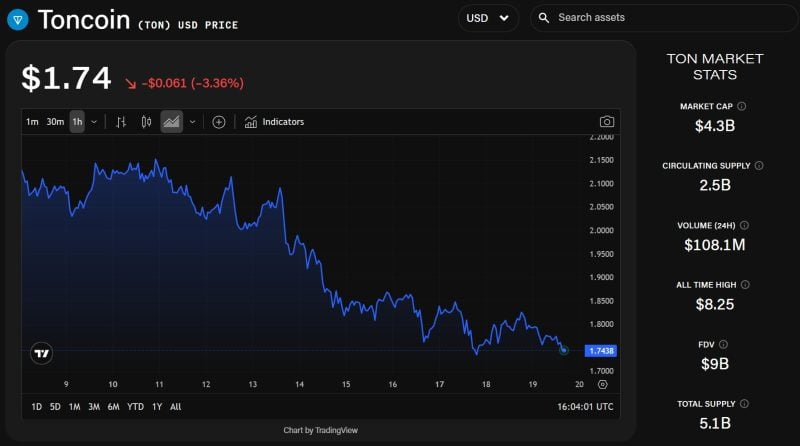This screenshot has width=800, height=446.
Task: Expand the chart style dropdown arrow
Action: tap(192, 122)
